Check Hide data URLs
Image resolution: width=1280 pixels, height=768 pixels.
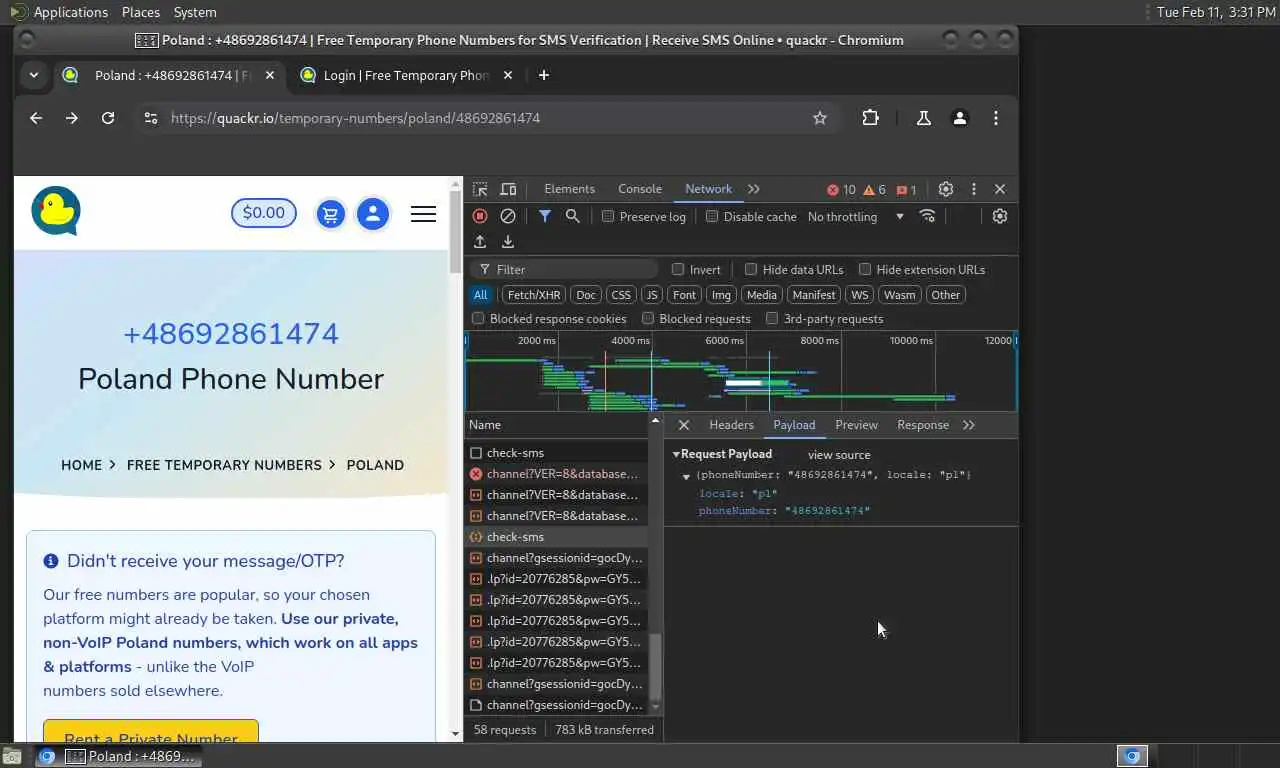coord(751,270)
